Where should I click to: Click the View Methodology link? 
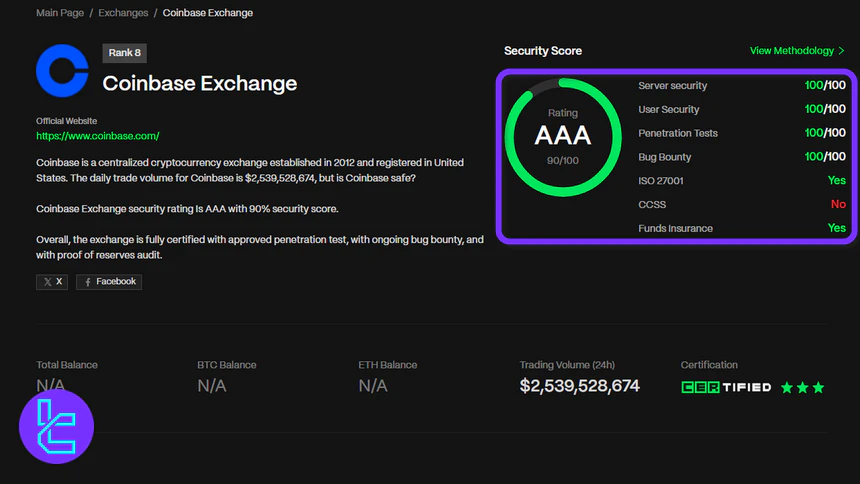click(797, 50)
